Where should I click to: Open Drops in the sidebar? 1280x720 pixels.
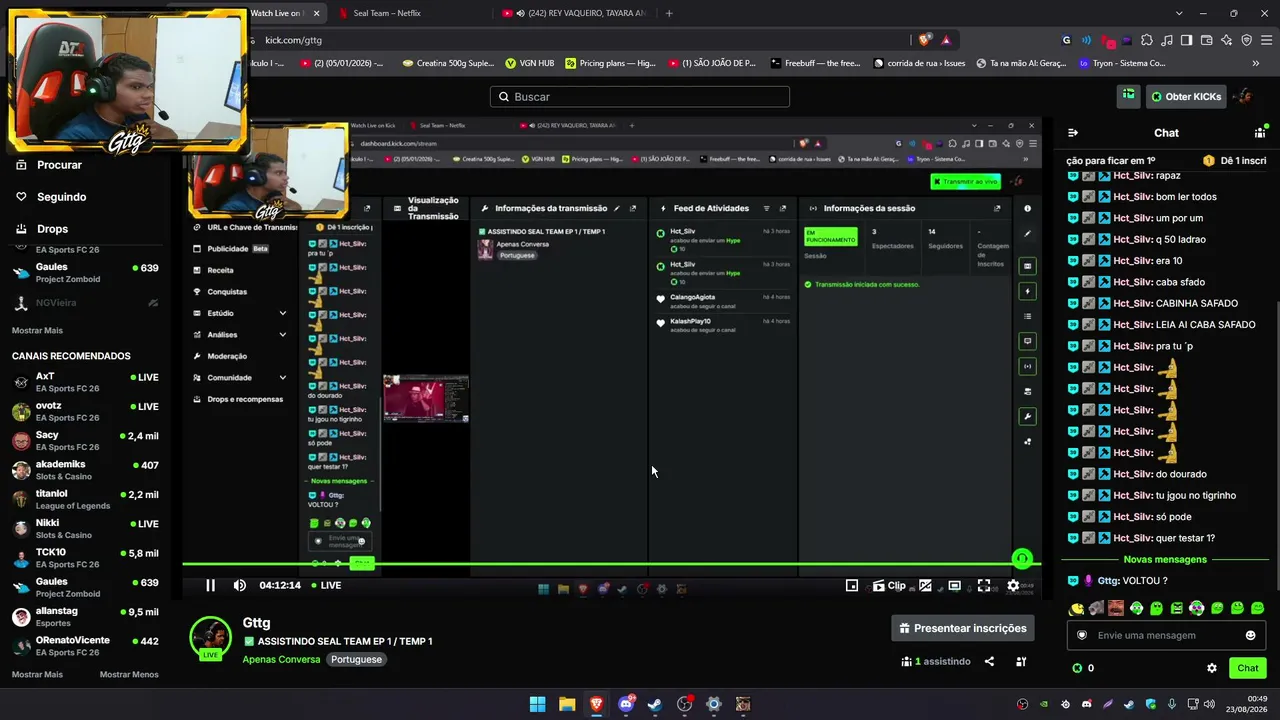click(52, 229)
